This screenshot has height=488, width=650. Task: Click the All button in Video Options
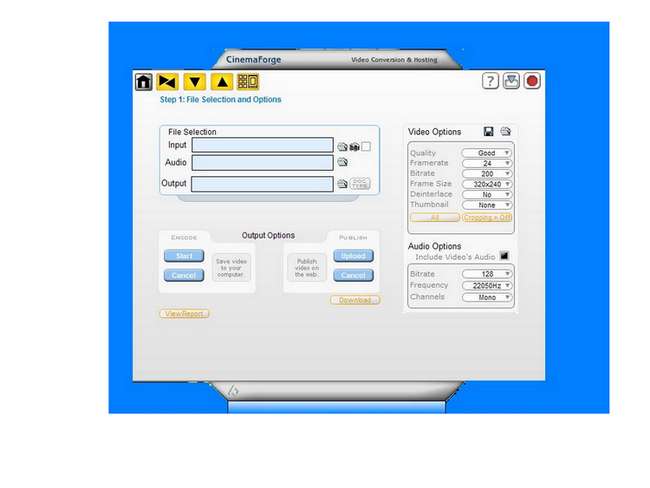[x=435, y=217]
